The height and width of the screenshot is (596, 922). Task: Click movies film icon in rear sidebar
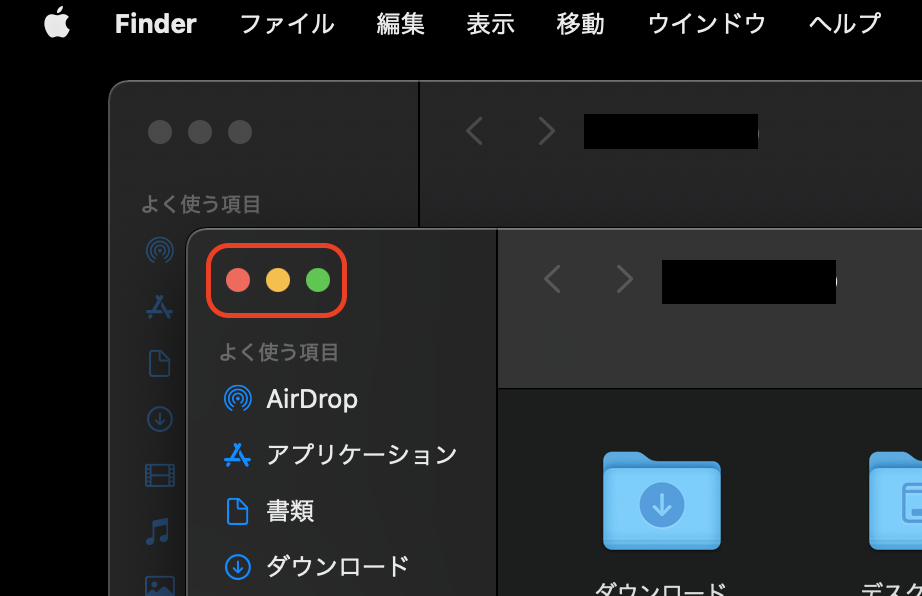(x=160, y=475)
